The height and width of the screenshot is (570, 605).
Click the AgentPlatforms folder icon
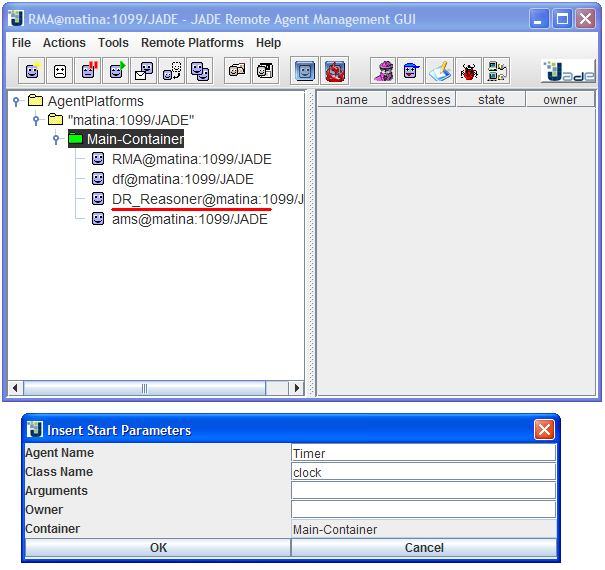(x=35, y=100)
